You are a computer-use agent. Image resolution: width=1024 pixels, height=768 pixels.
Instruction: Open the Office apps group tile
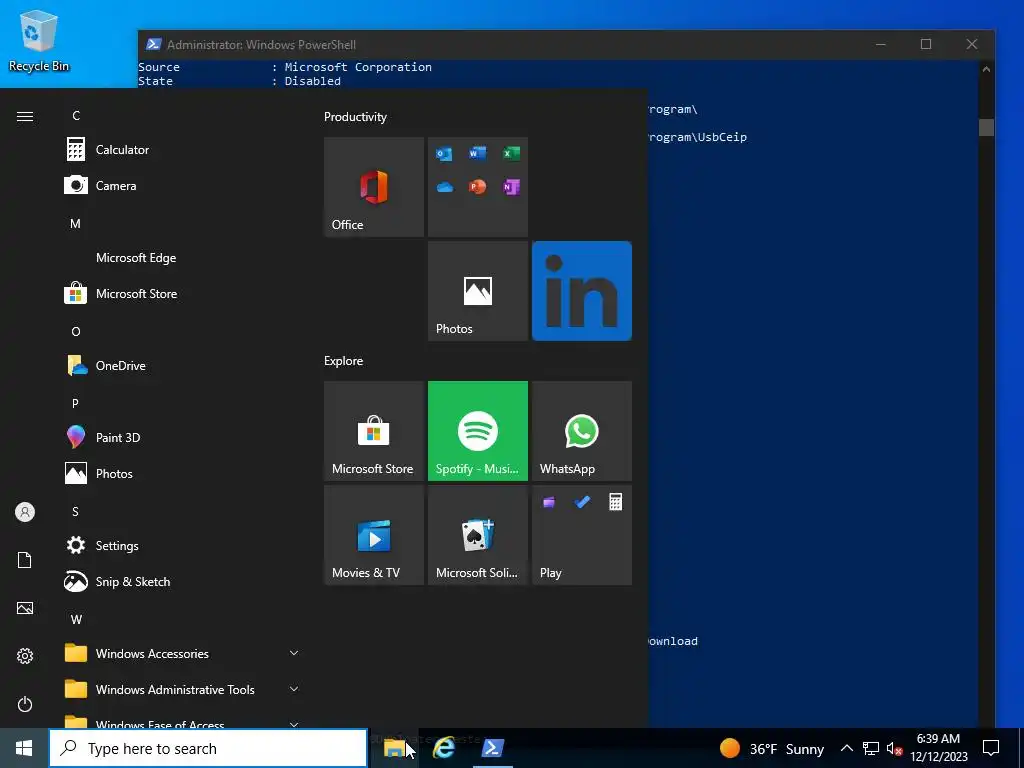(478, 187)
